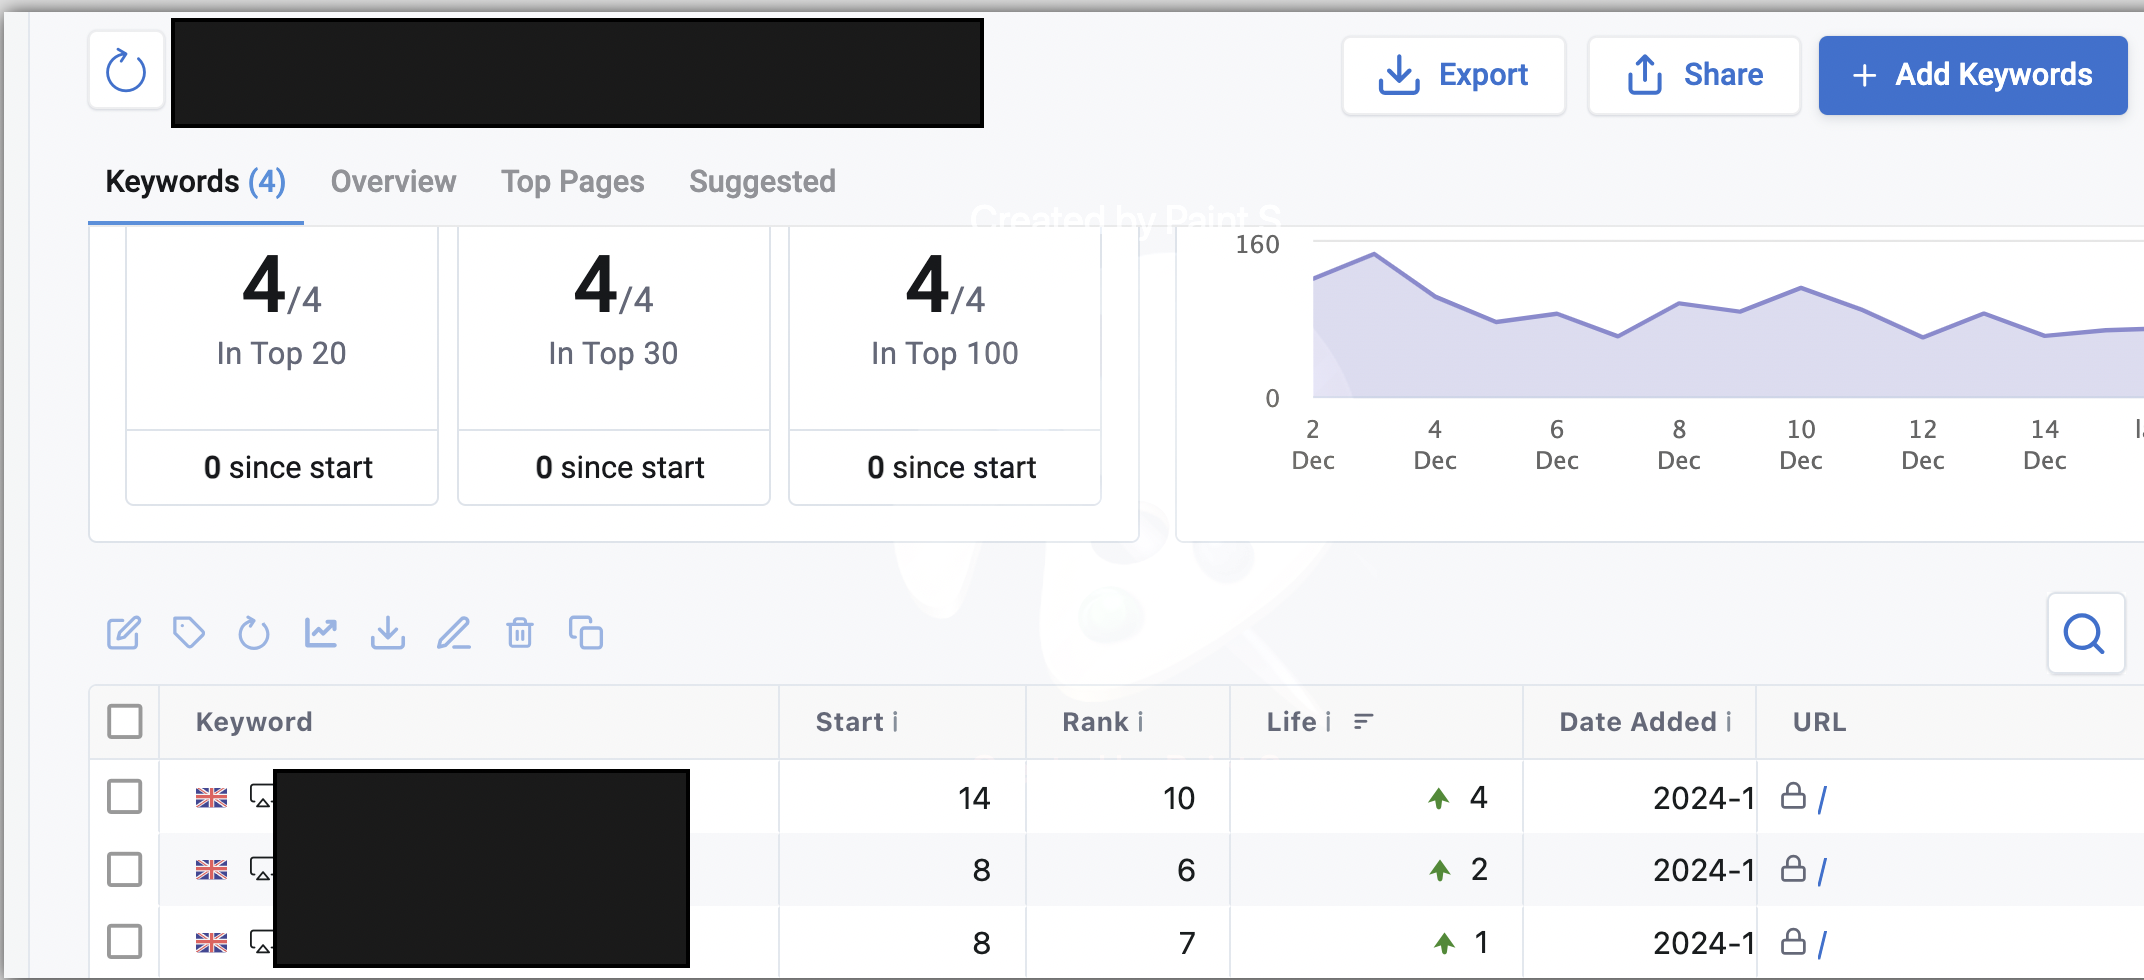Open the chart trend toolbar icon
2144x980 pixels.
click(x=321, y=633)
